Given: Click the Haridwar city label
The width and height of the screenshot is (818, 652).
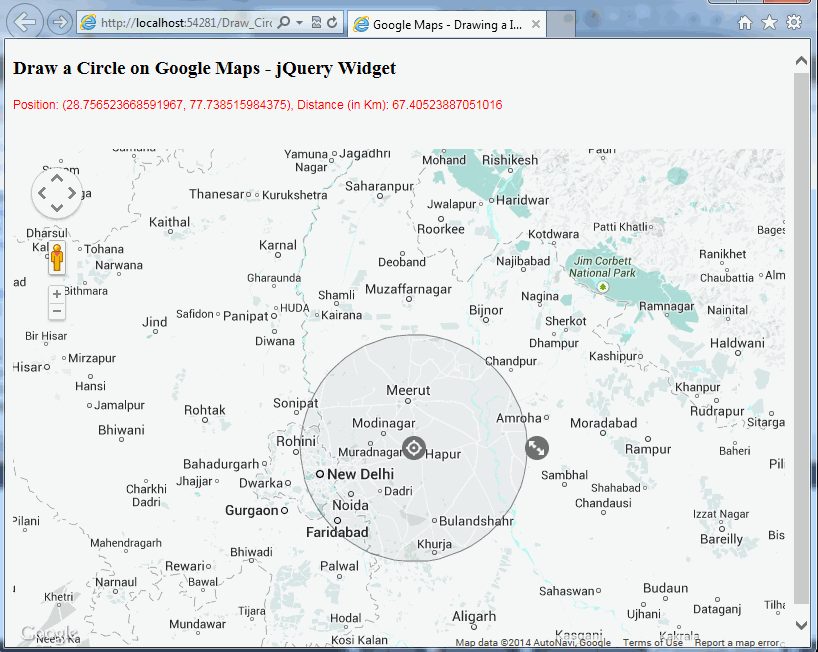Looking at the screenshot, I should 522,200.
